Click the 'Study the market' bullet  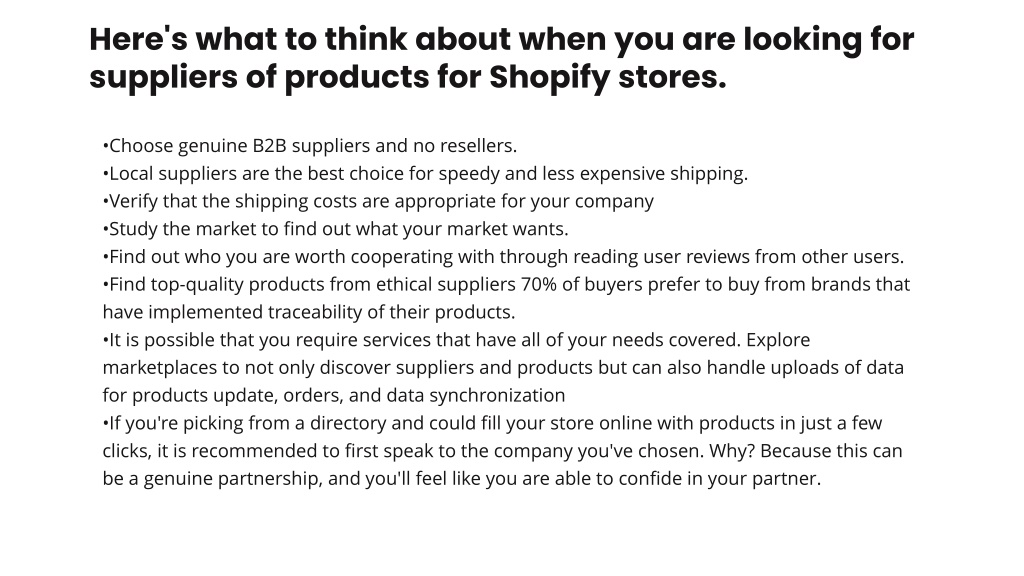point(336,229)
